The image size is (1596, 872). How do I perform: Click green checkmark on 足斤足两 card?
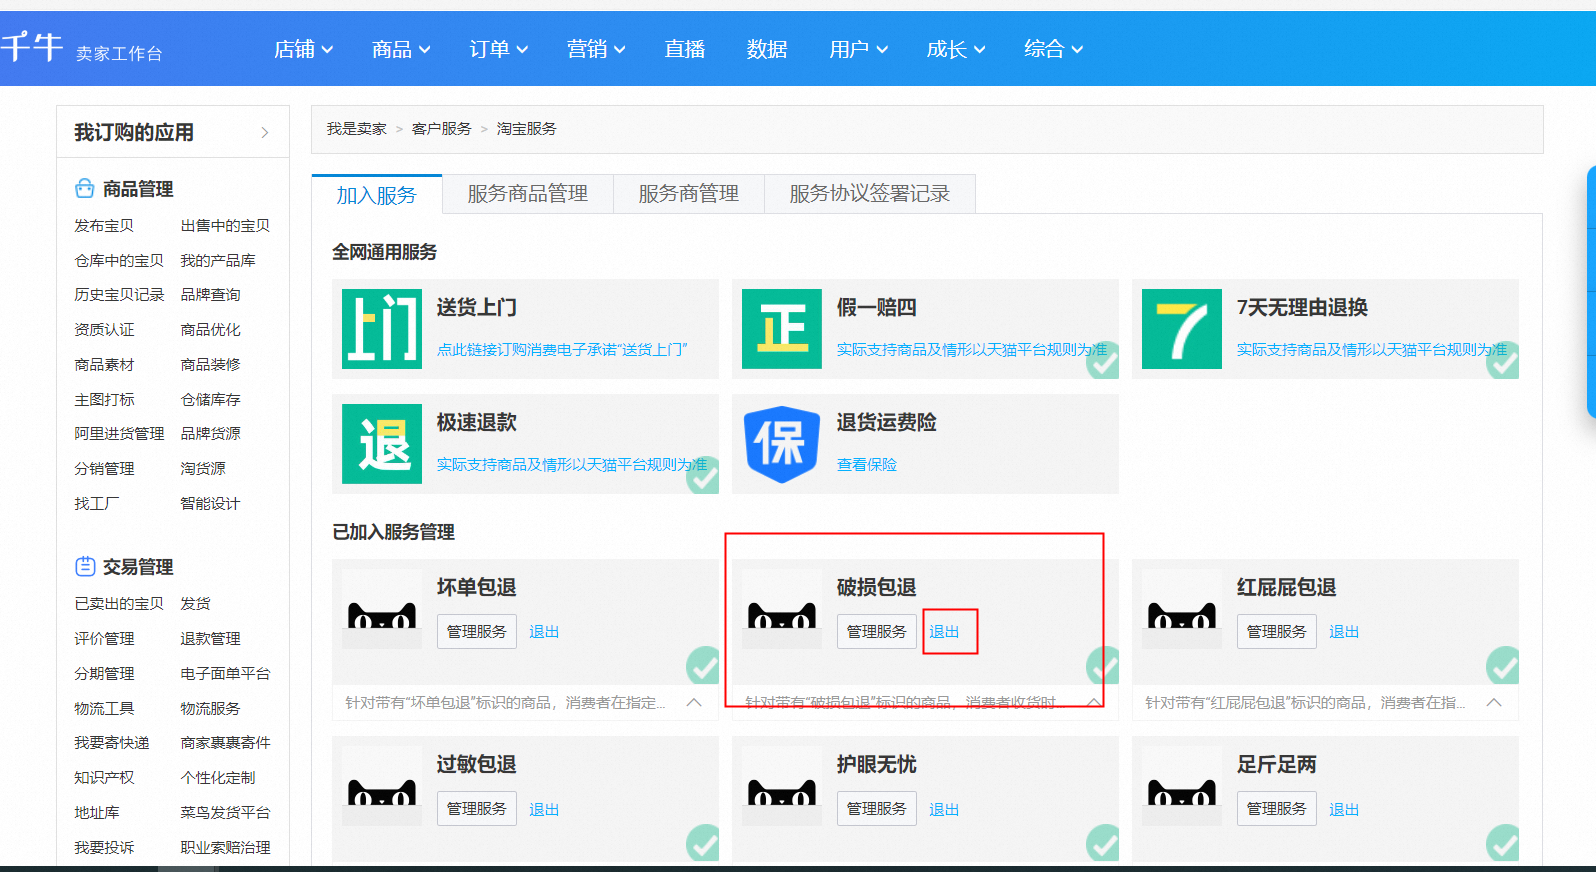(x=1502, y=843)
